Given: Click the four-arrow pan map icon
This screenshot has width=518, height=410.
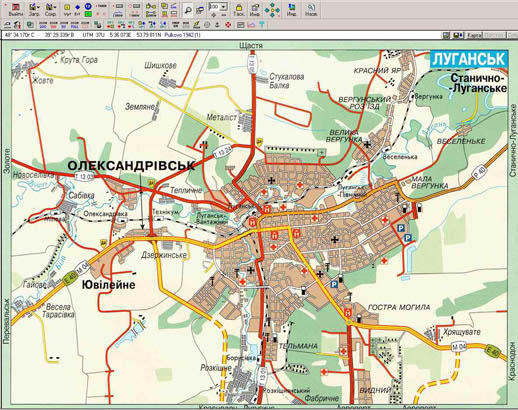Looking at the screenshot, I should pyautogui.click(x=272, y=10).
